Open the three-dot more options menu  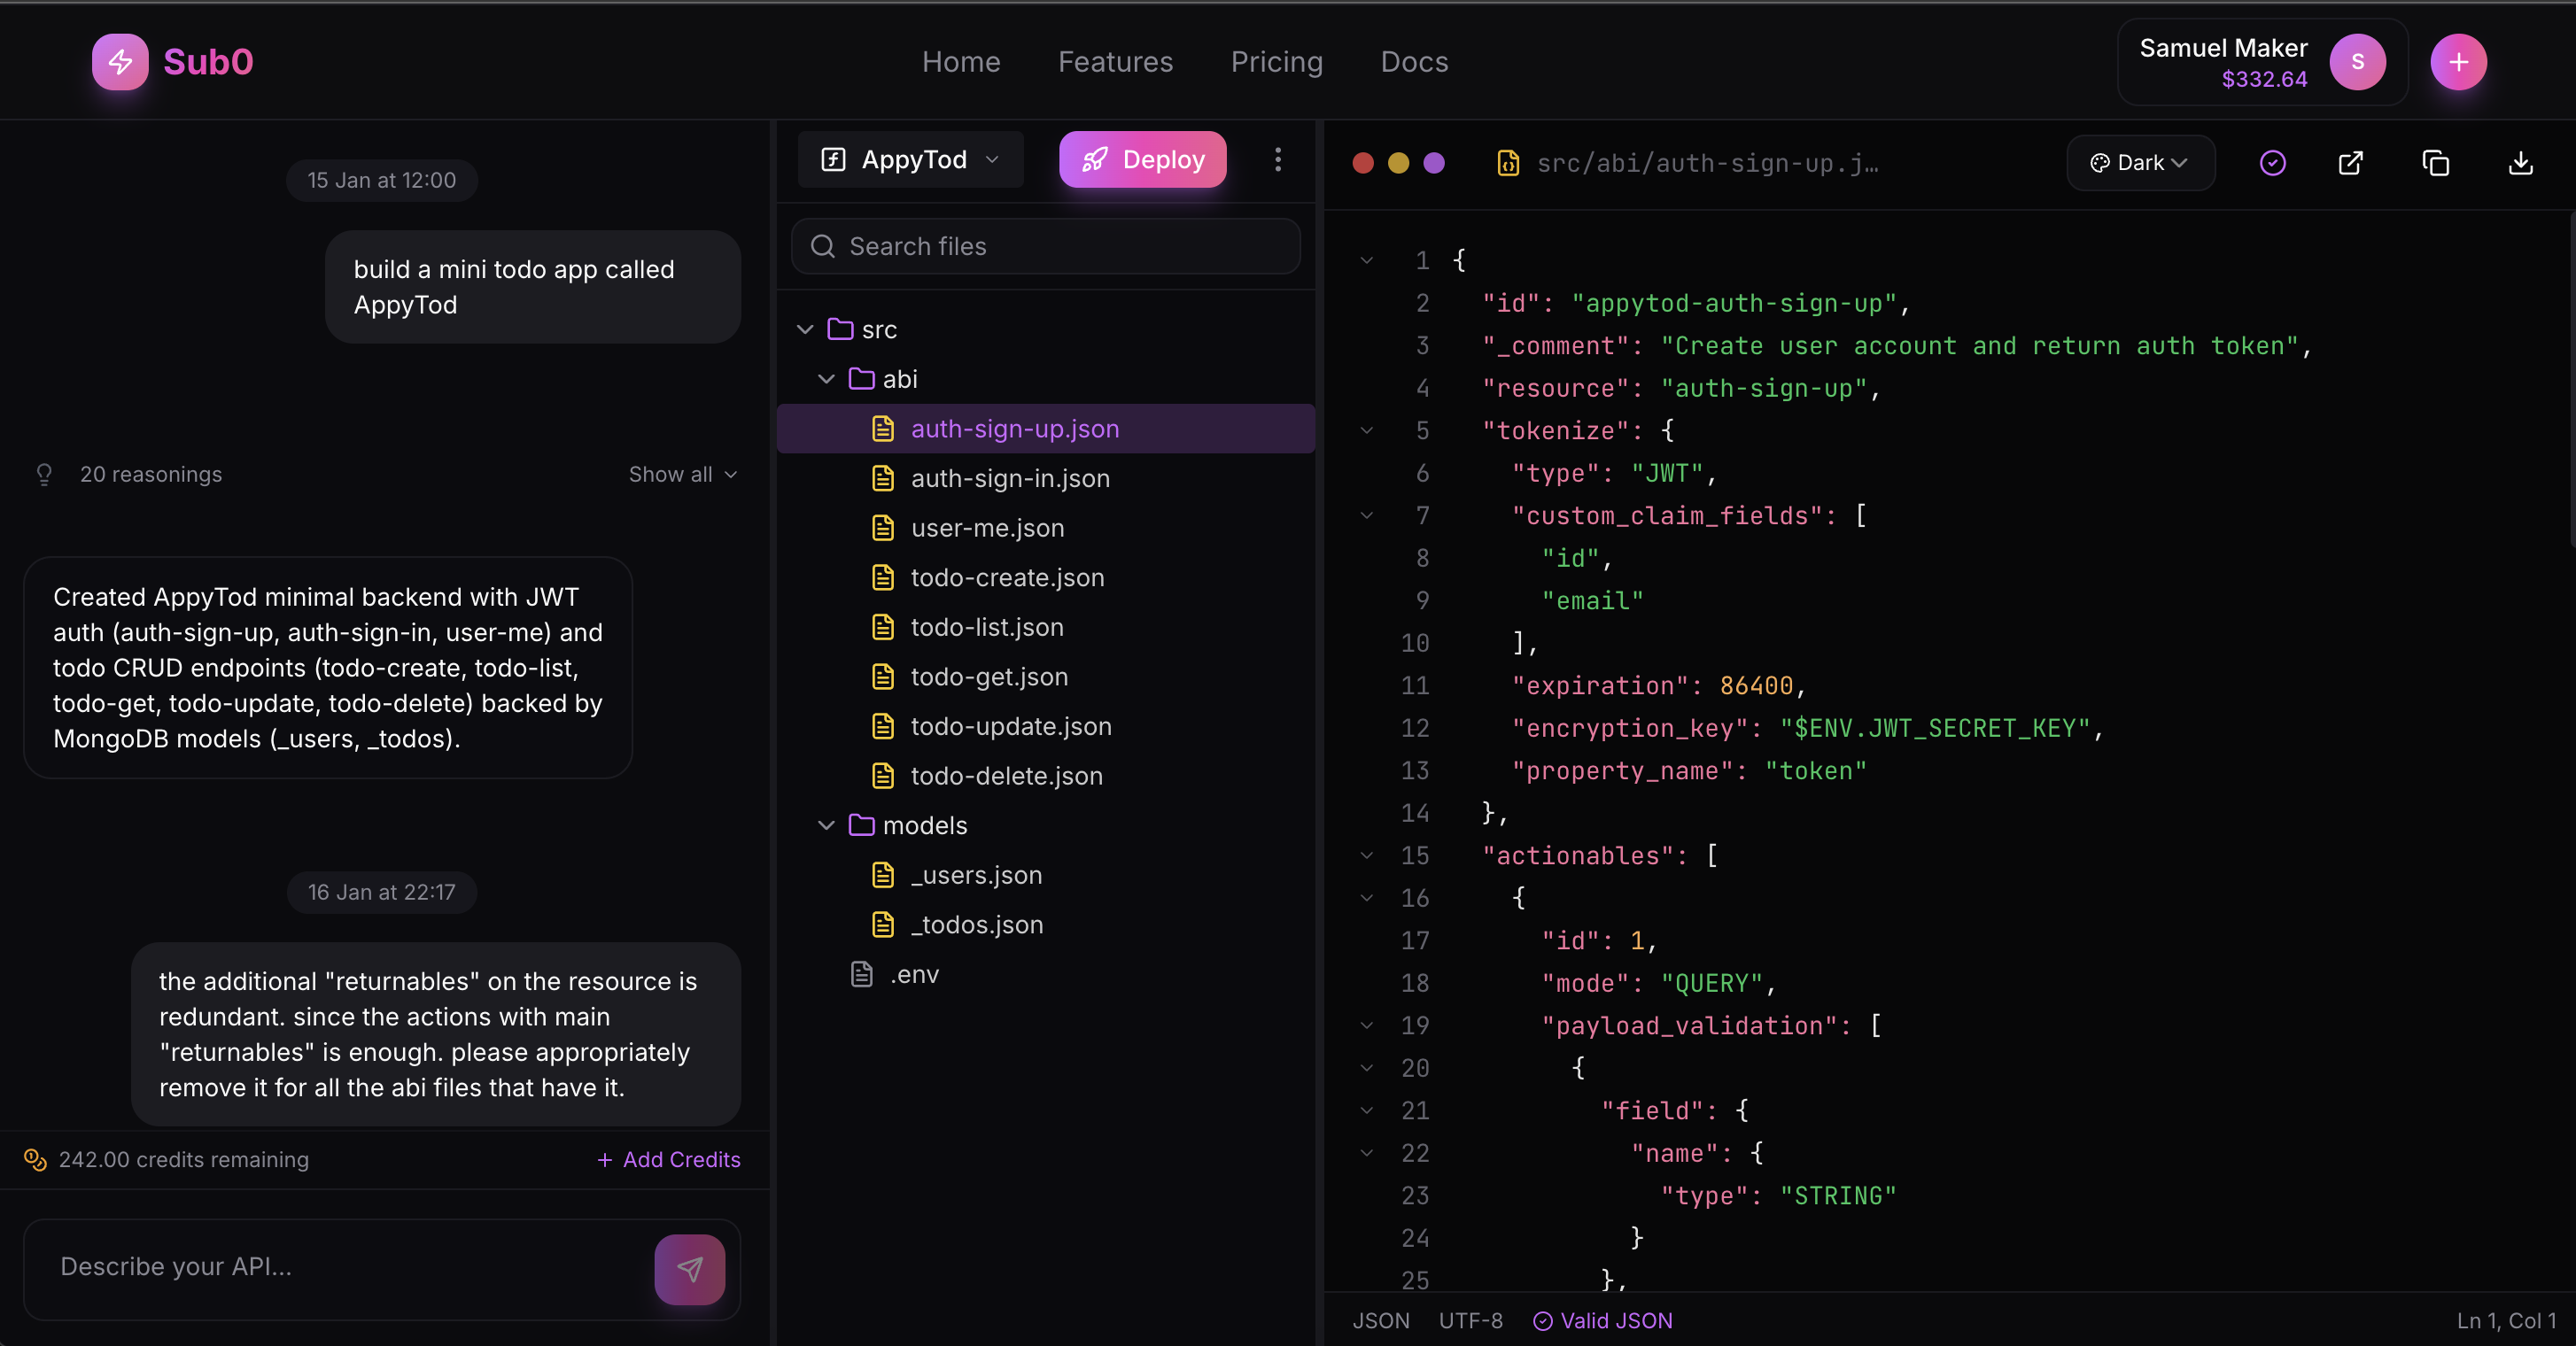pos(1277,160)
